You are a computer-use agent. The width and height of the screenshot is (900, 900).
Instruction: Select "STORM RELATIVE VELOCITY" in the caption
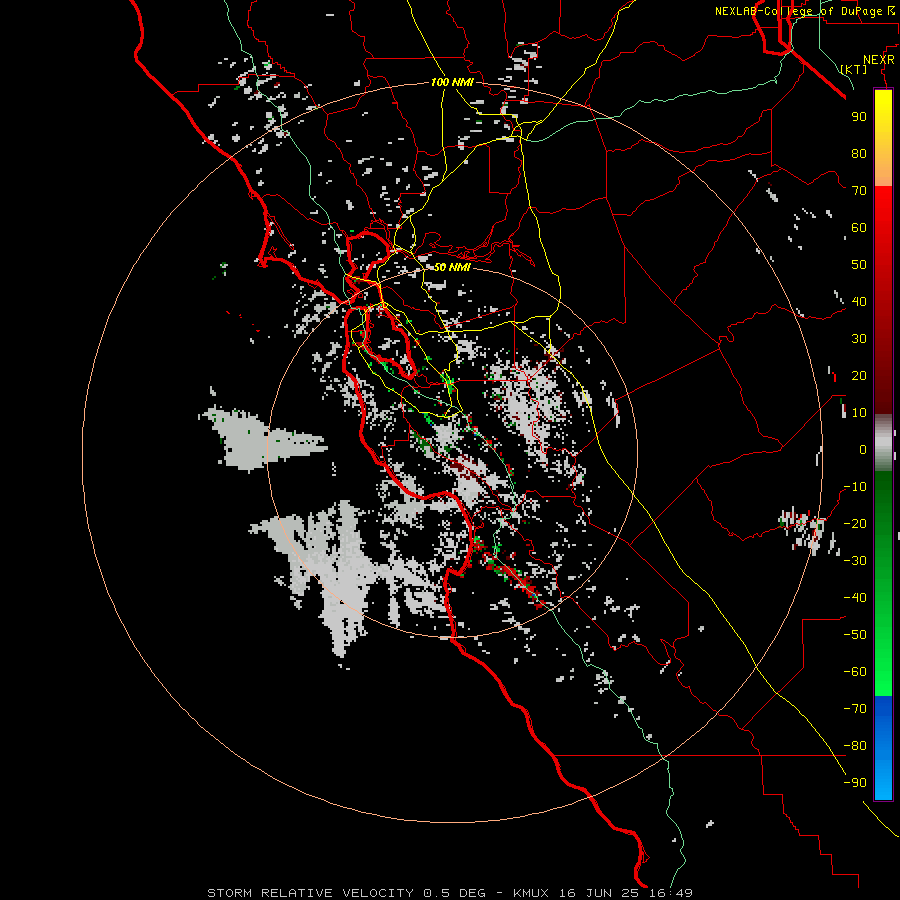[311, 893]
